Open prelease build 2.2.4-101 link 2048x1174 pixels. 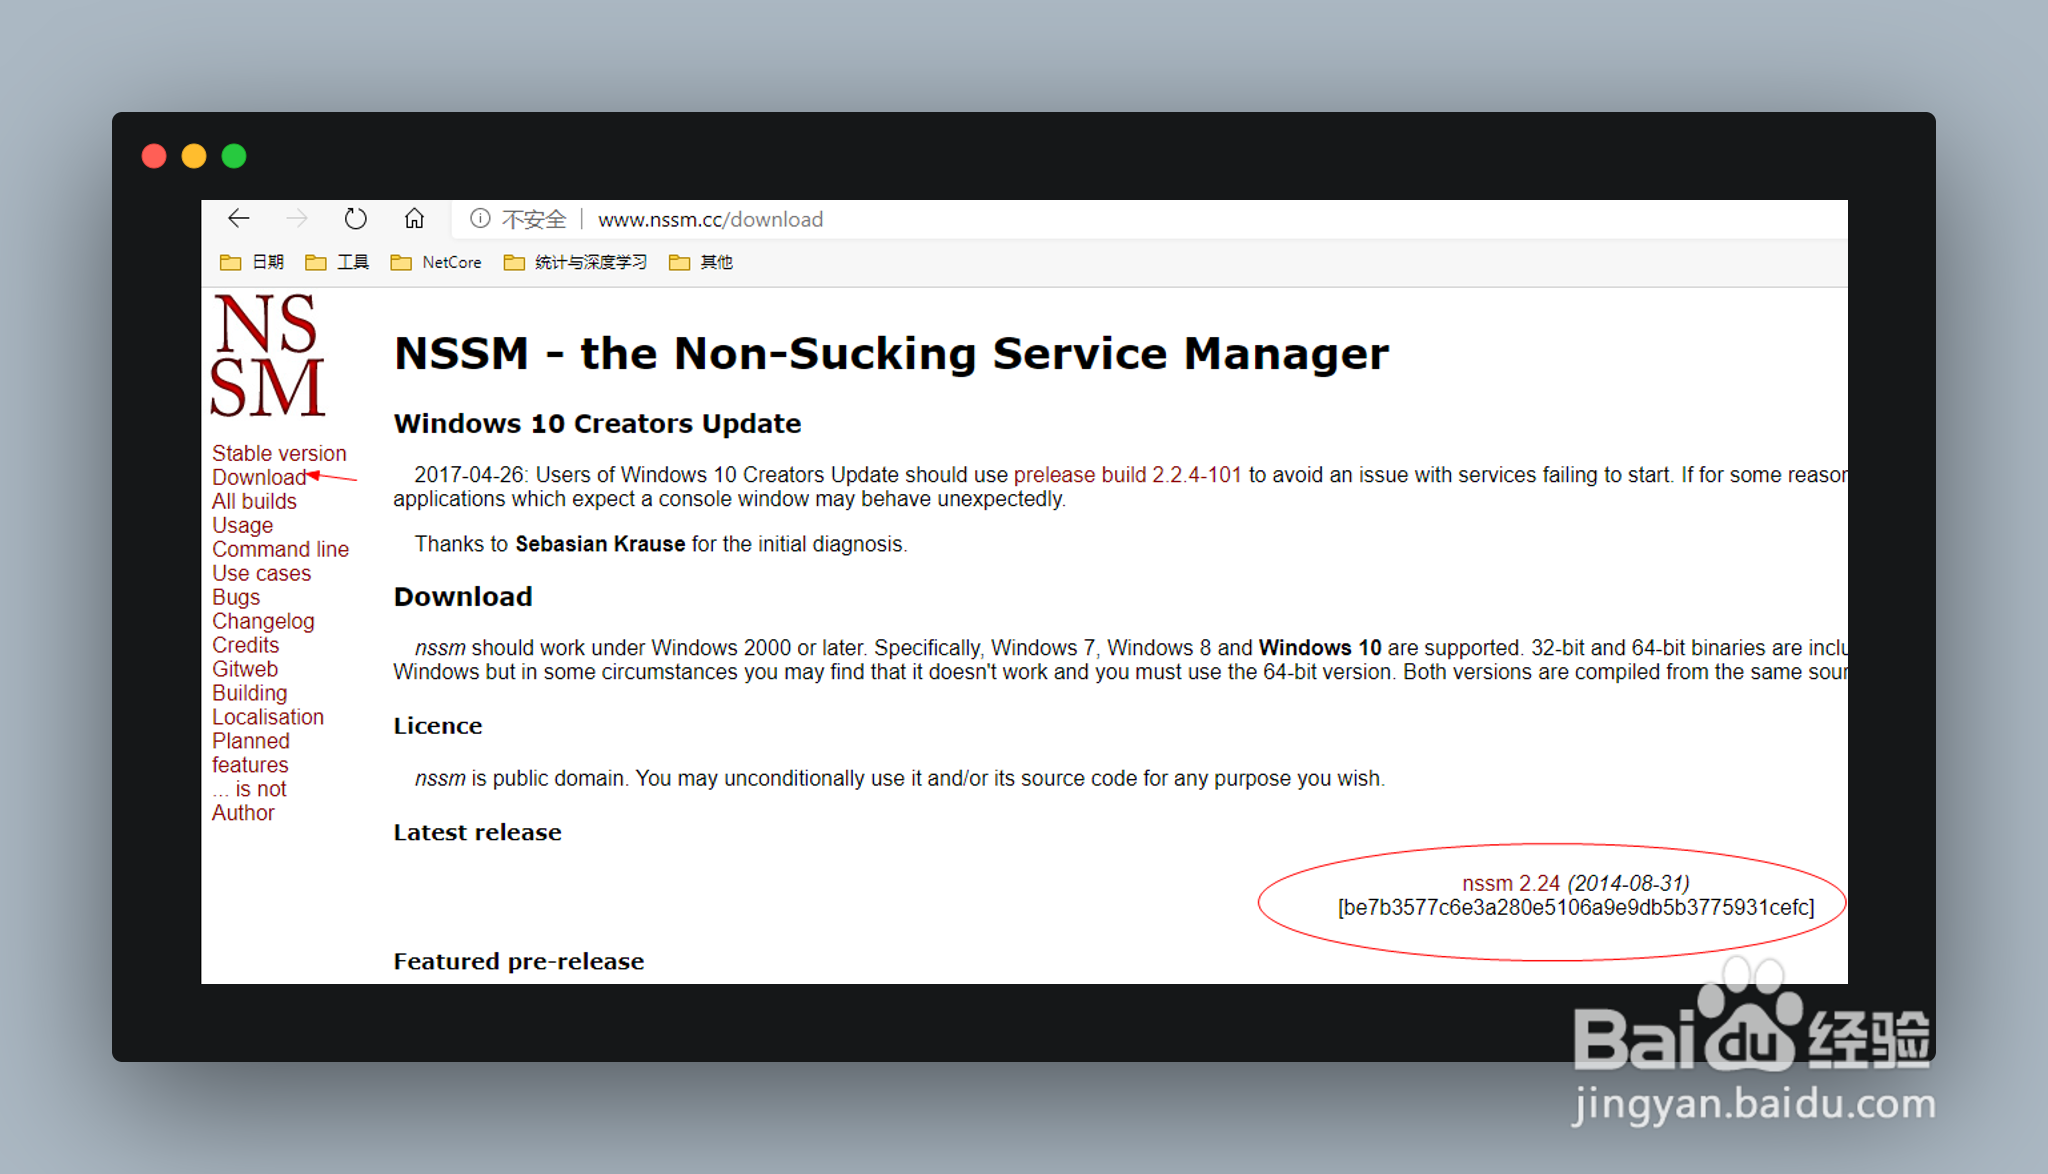point(1127,475)
